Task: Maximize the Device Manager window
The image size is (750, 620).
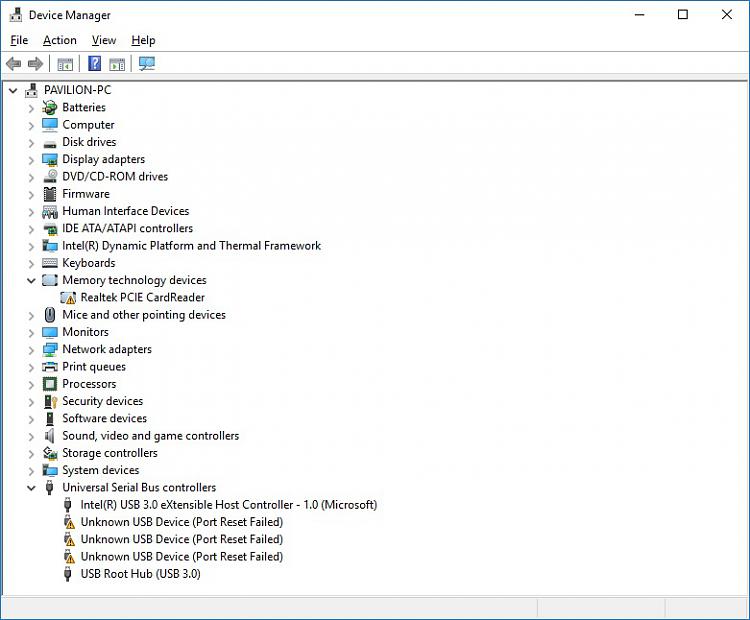Action: pos(683,15)
